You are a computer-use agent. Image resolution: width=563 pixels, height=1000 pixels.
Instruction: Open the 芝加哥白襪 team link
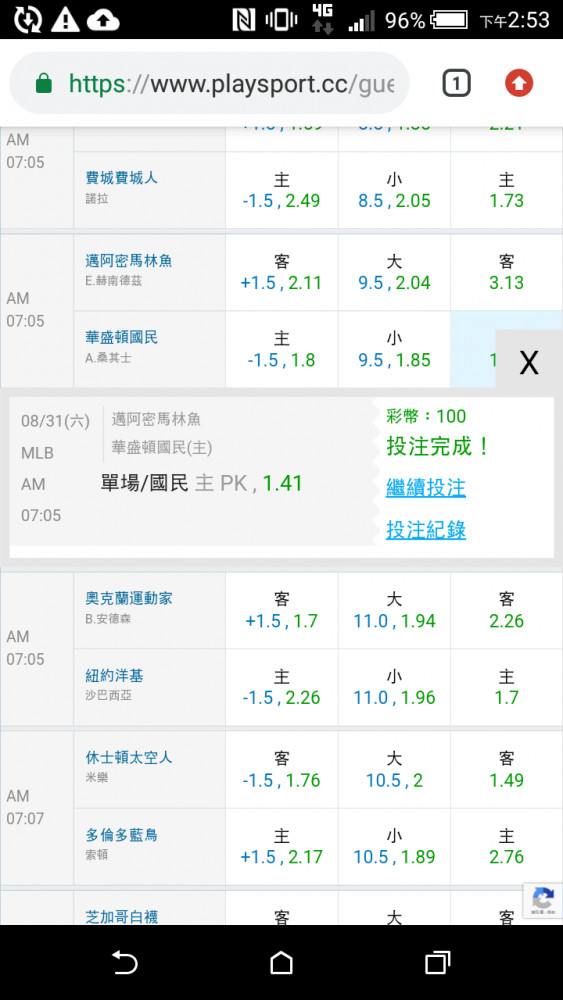122,917
